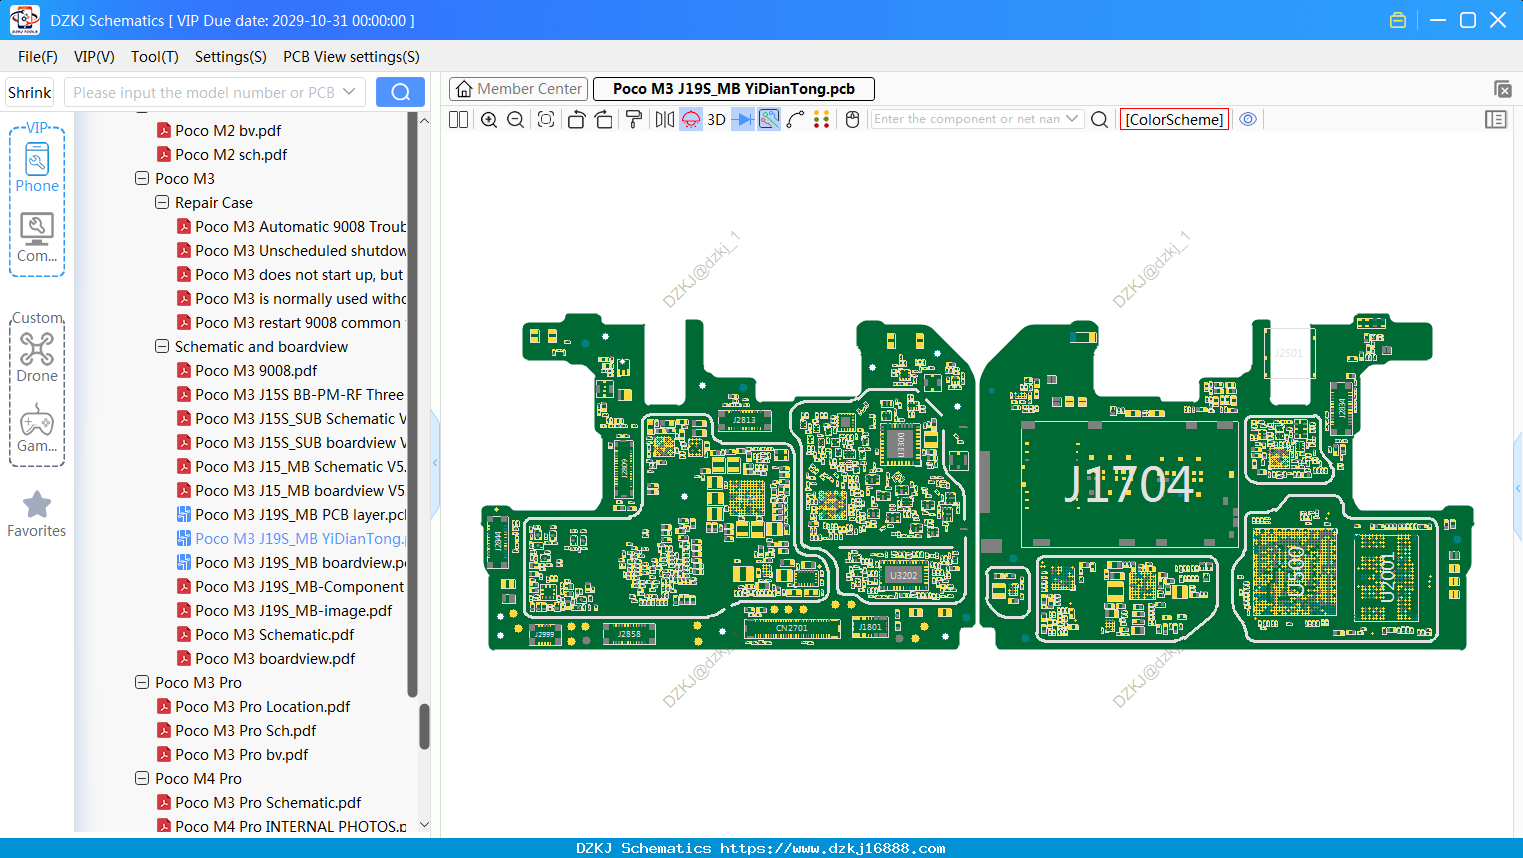
Task: Zoom out of the PCB view
Action: point(516,119)
